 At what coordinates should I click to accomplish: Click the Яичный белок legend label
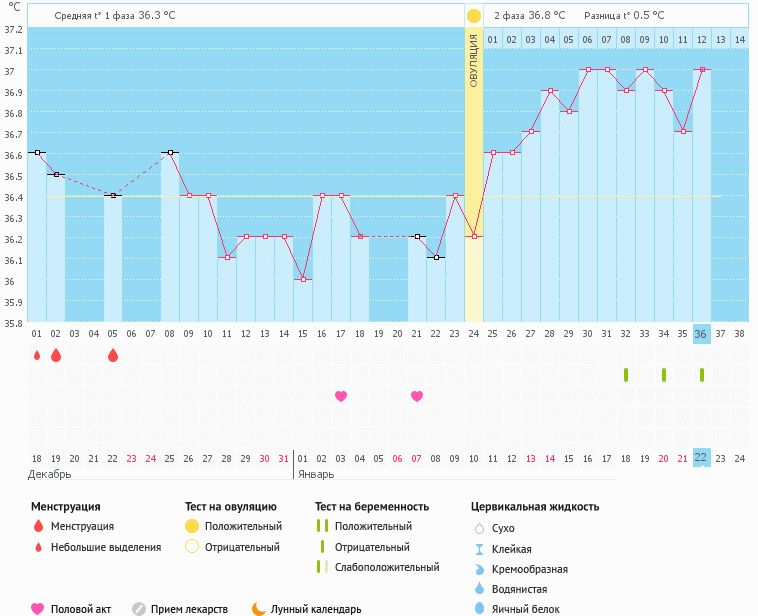[525, 609]
